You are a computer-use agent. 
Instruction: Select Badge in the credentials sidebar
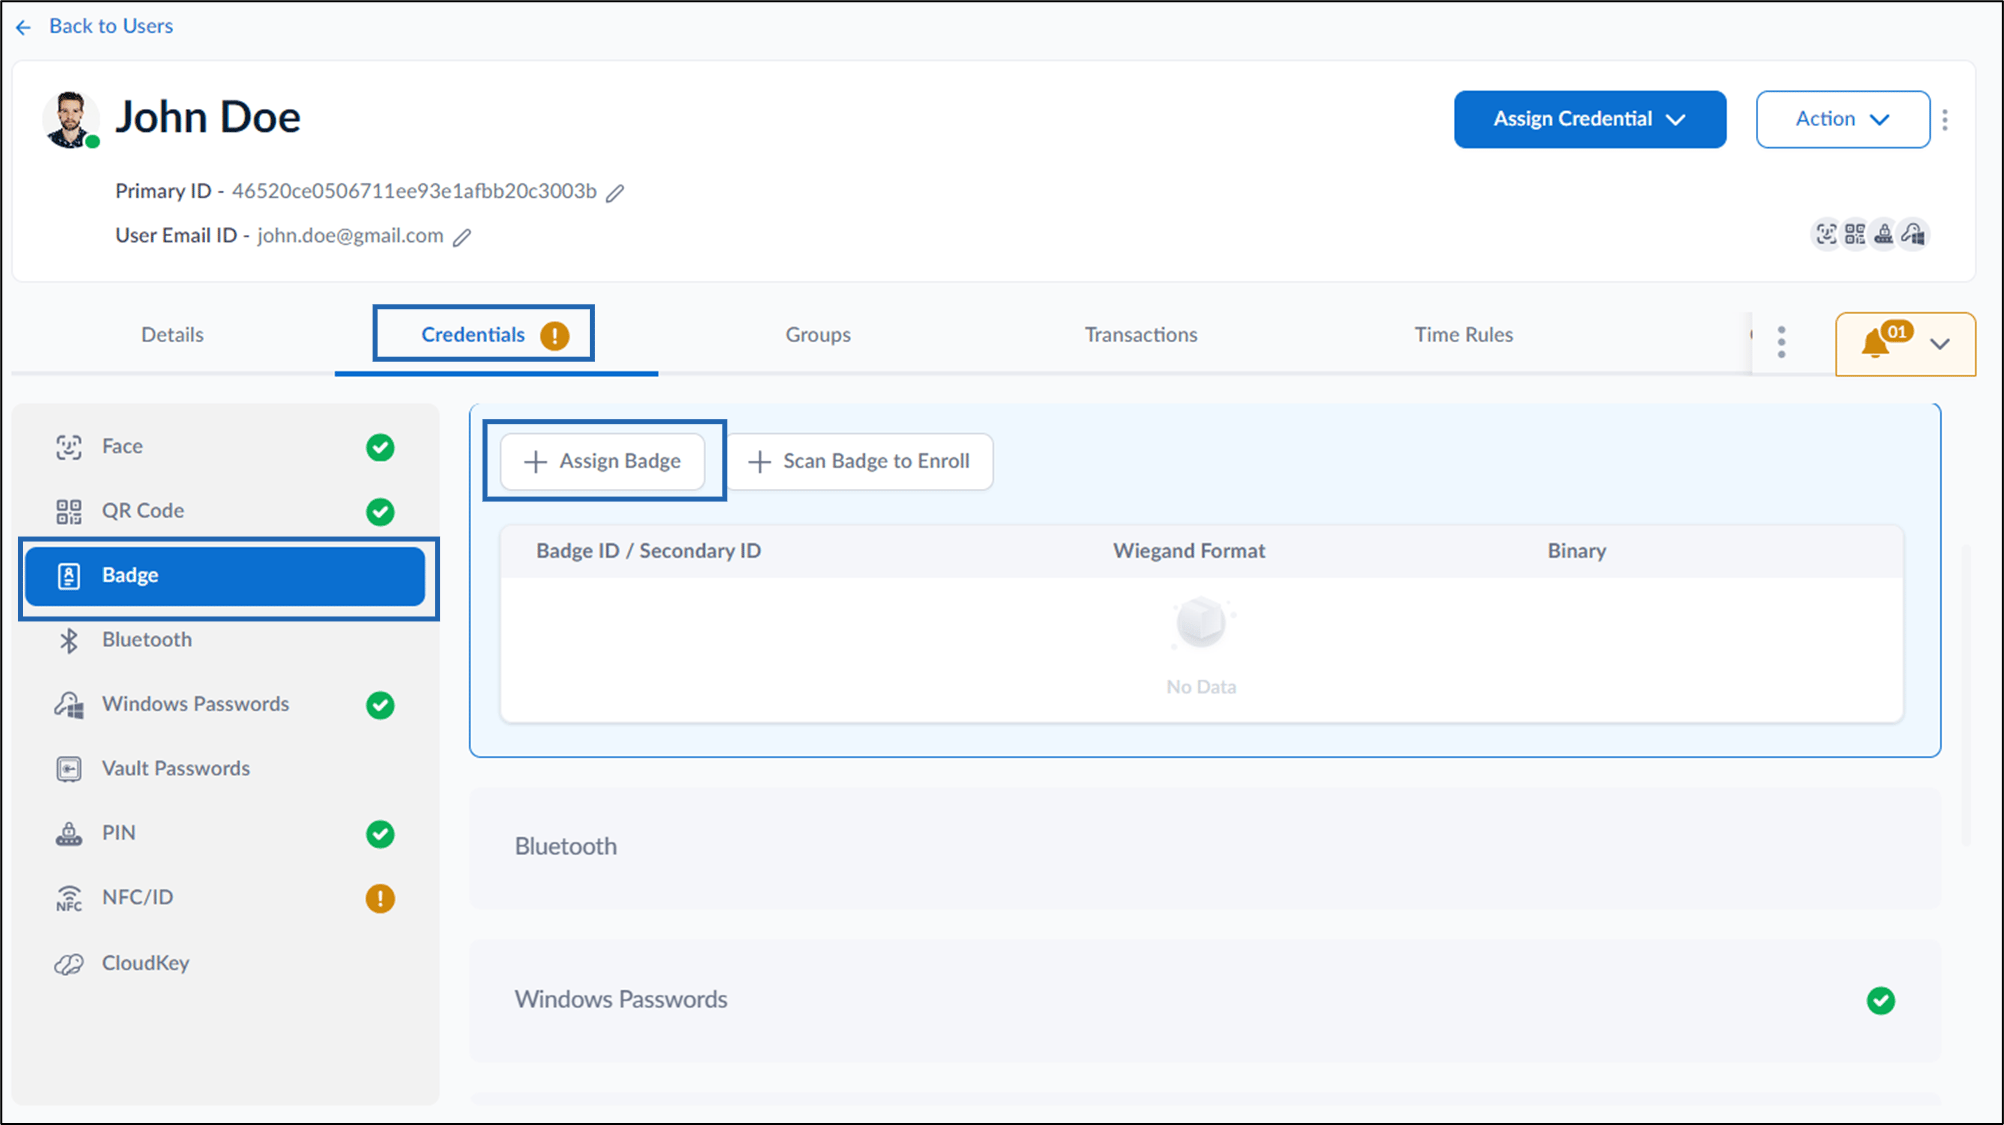225,576
